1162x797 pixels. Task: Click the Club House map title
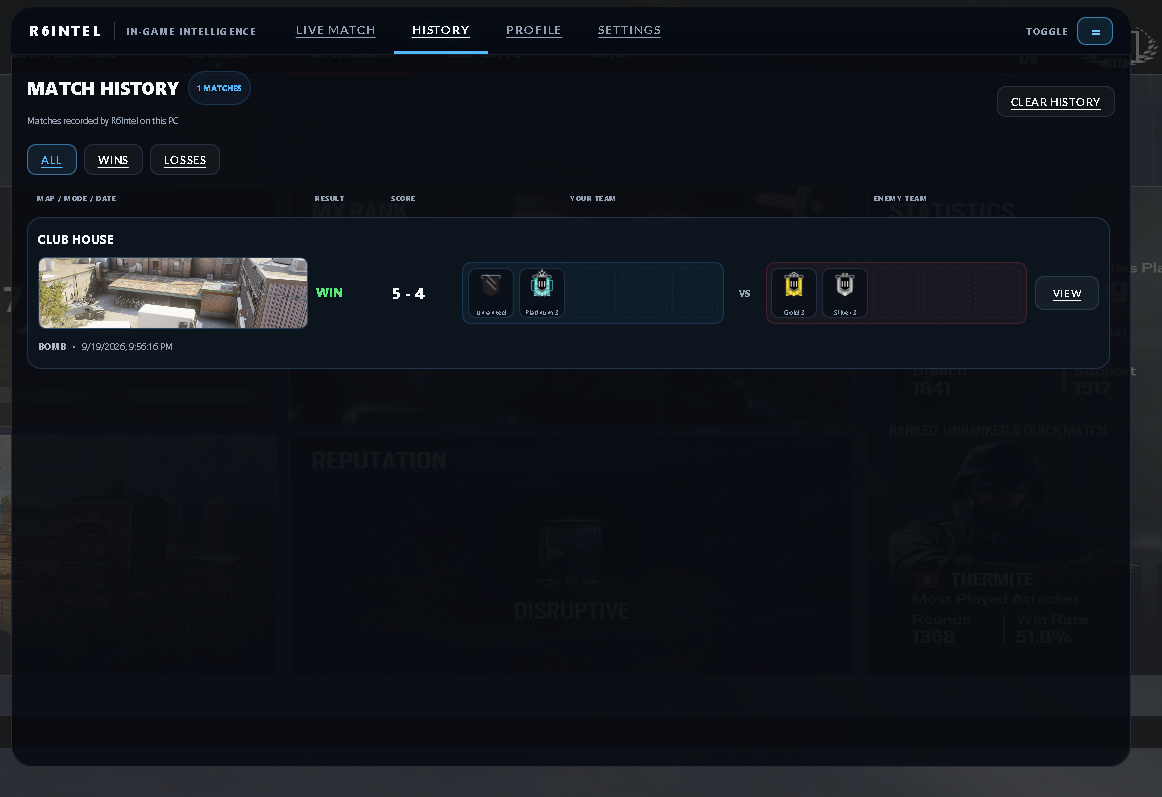(76, 239)
